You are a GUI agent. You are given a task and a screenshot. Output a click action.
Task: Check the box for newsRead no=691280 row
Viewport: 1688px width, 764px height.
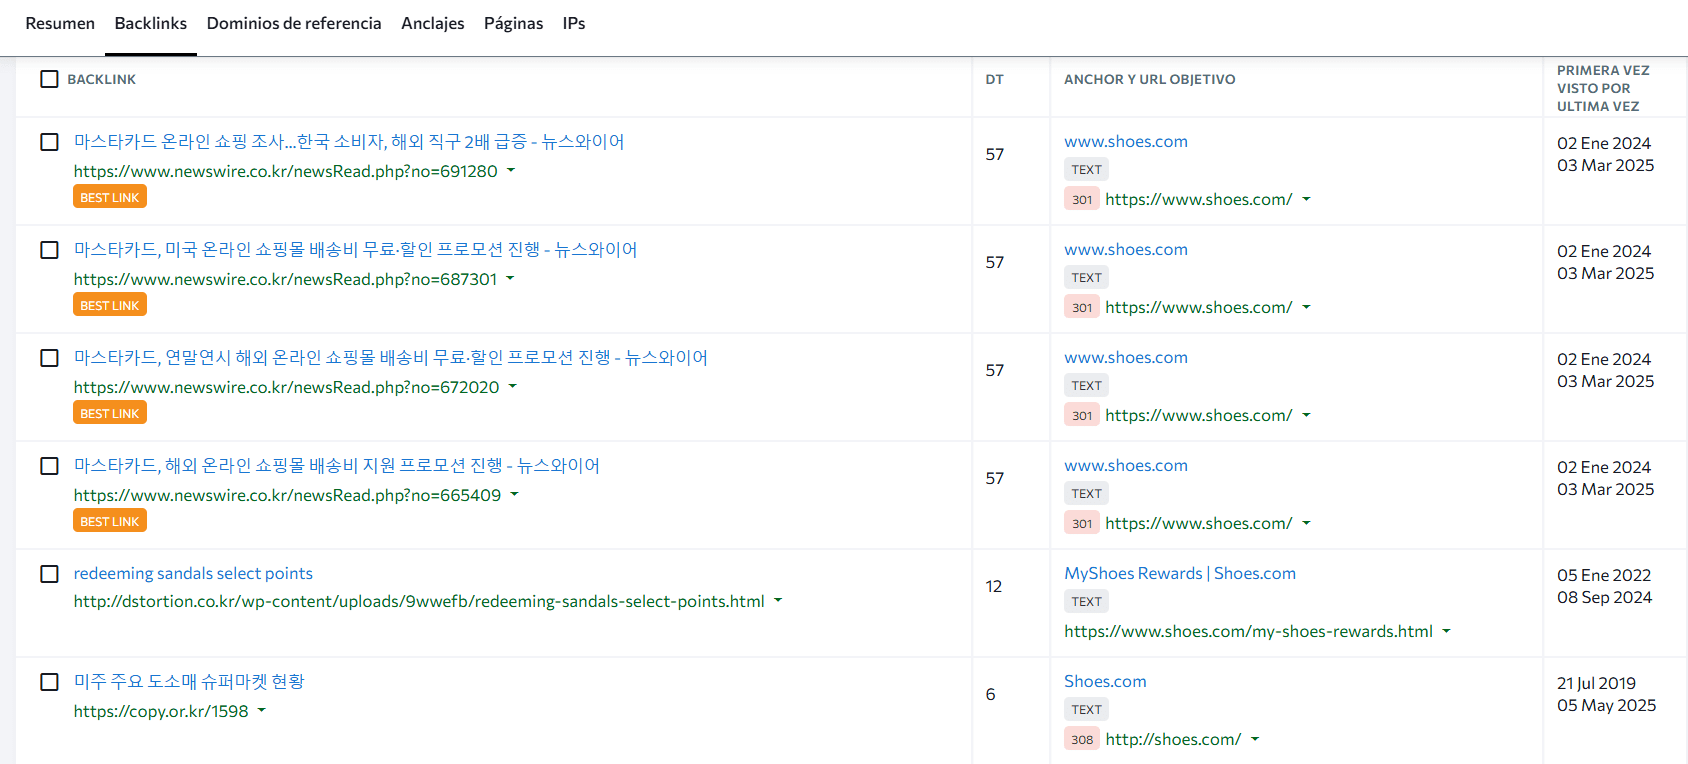[49, 142]
